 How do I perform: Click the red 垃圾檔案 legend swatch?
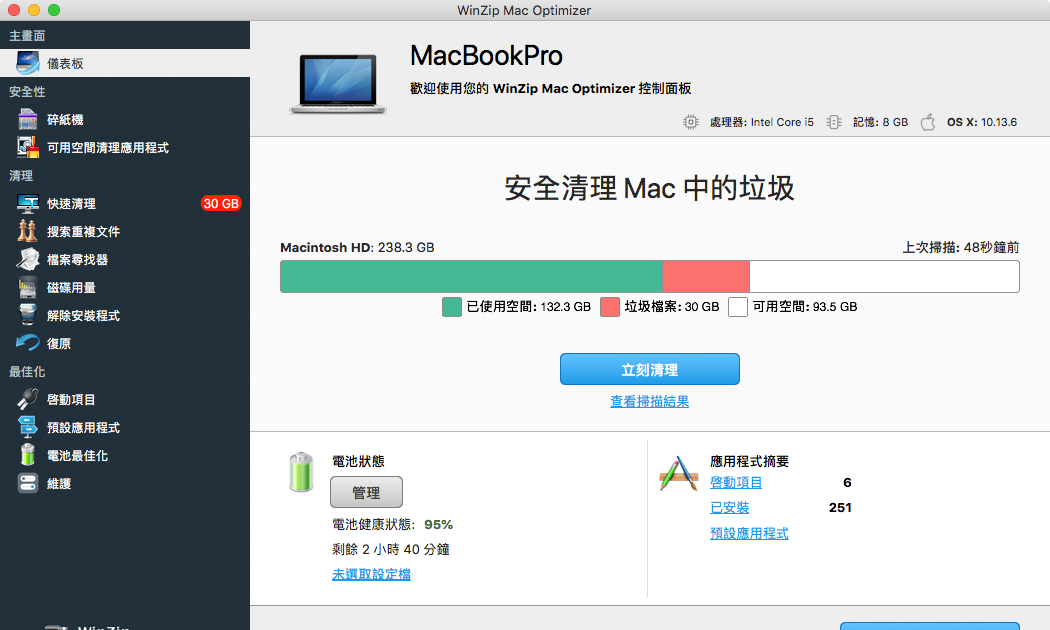(x=610, y=307)
